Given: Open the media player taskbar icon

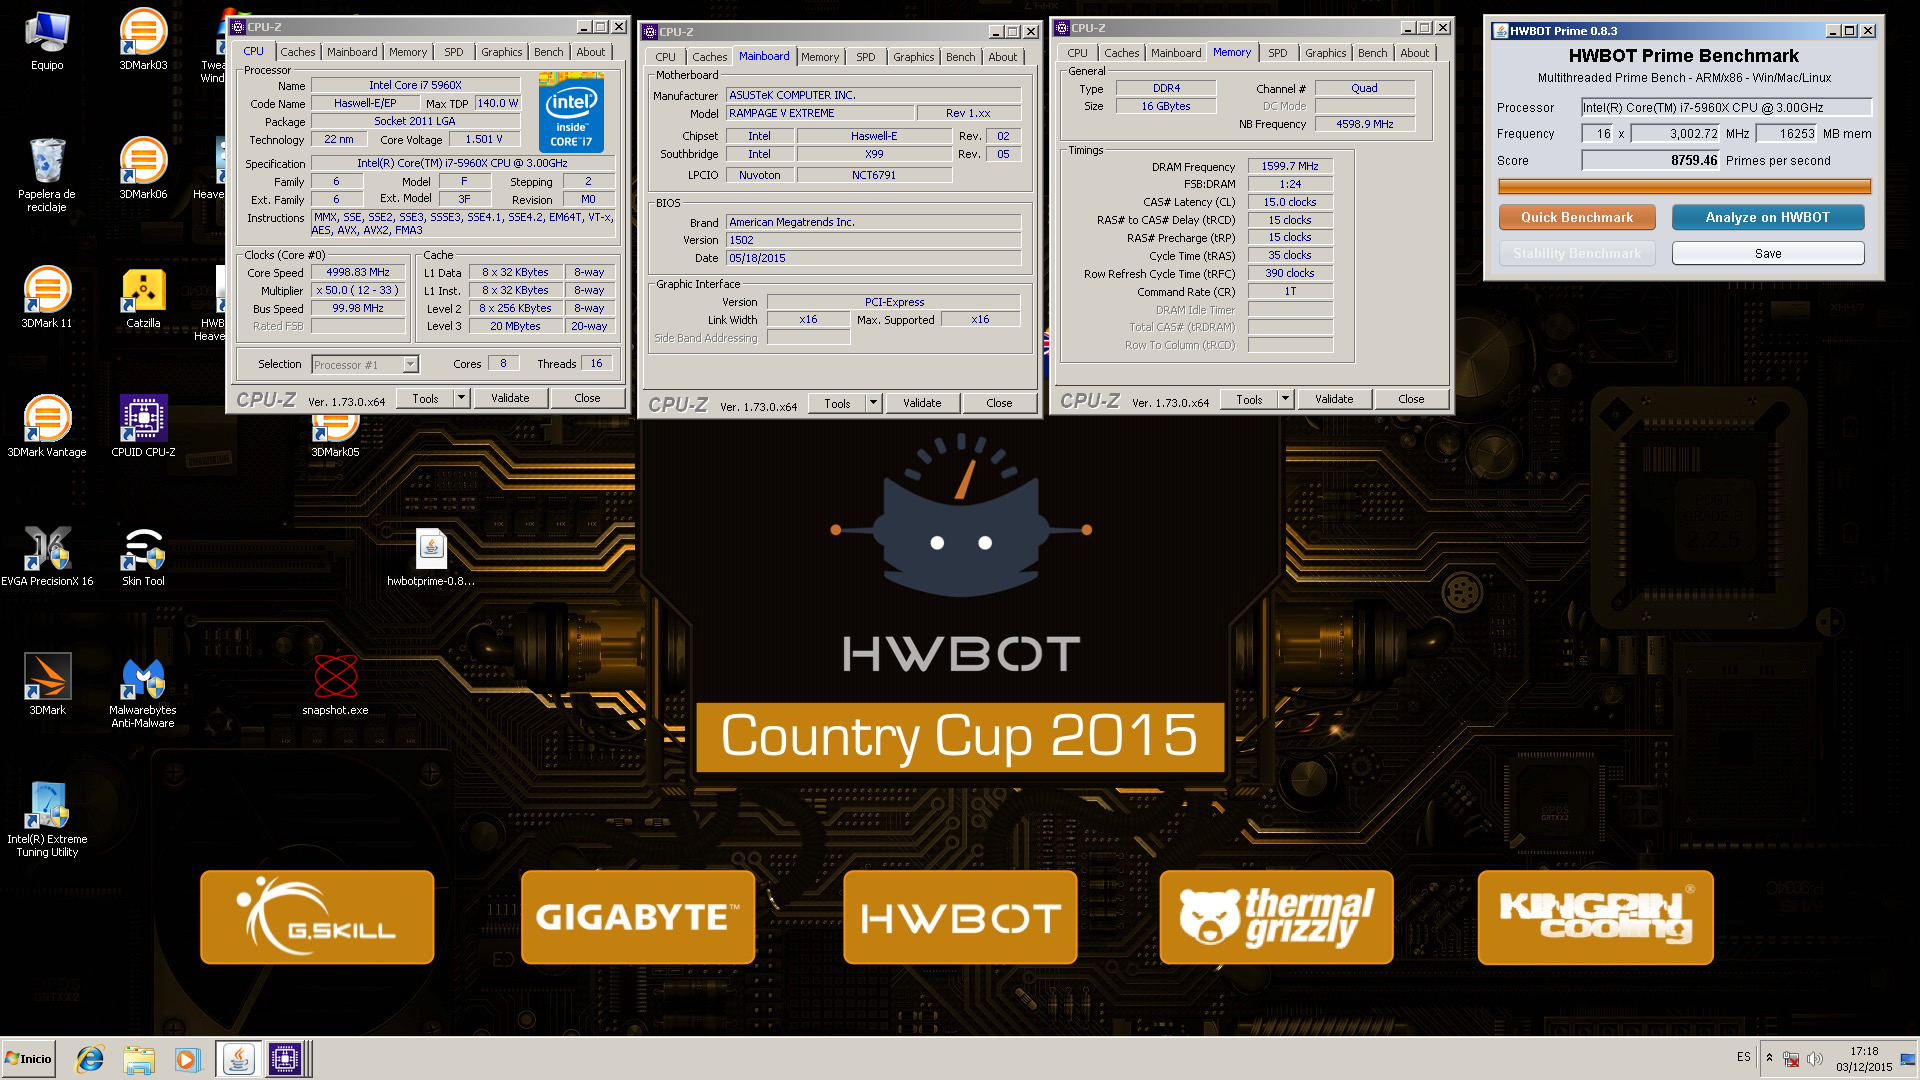Looking at the screenshot, I should tap(187, 1059).
